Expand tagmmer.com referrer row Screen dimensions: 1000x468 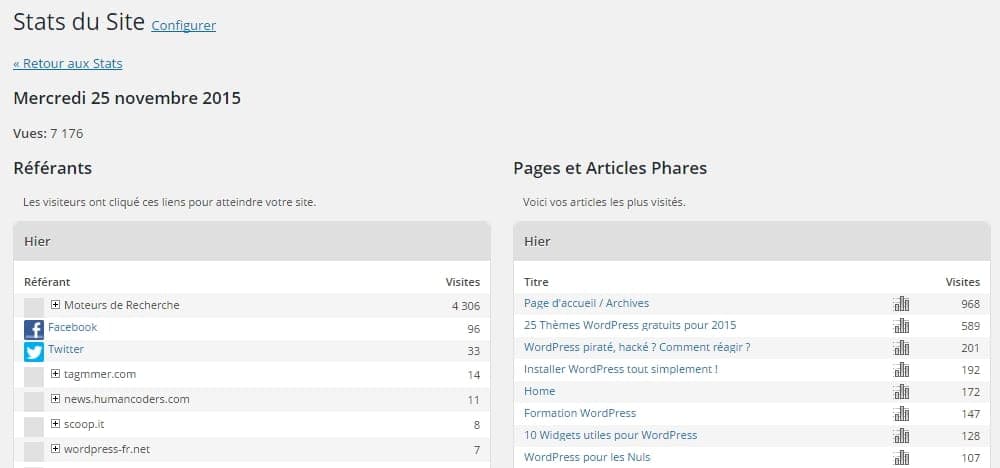click(55, 374)
